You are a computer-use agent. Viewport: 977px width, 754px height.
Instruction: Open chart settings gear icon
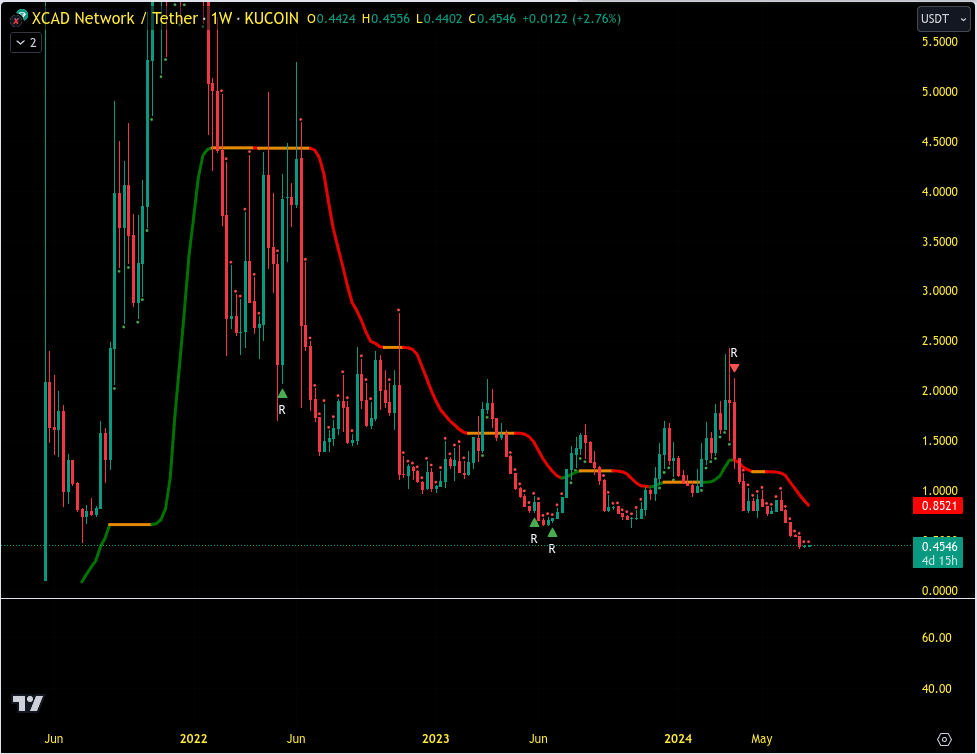tap(944, 739)
